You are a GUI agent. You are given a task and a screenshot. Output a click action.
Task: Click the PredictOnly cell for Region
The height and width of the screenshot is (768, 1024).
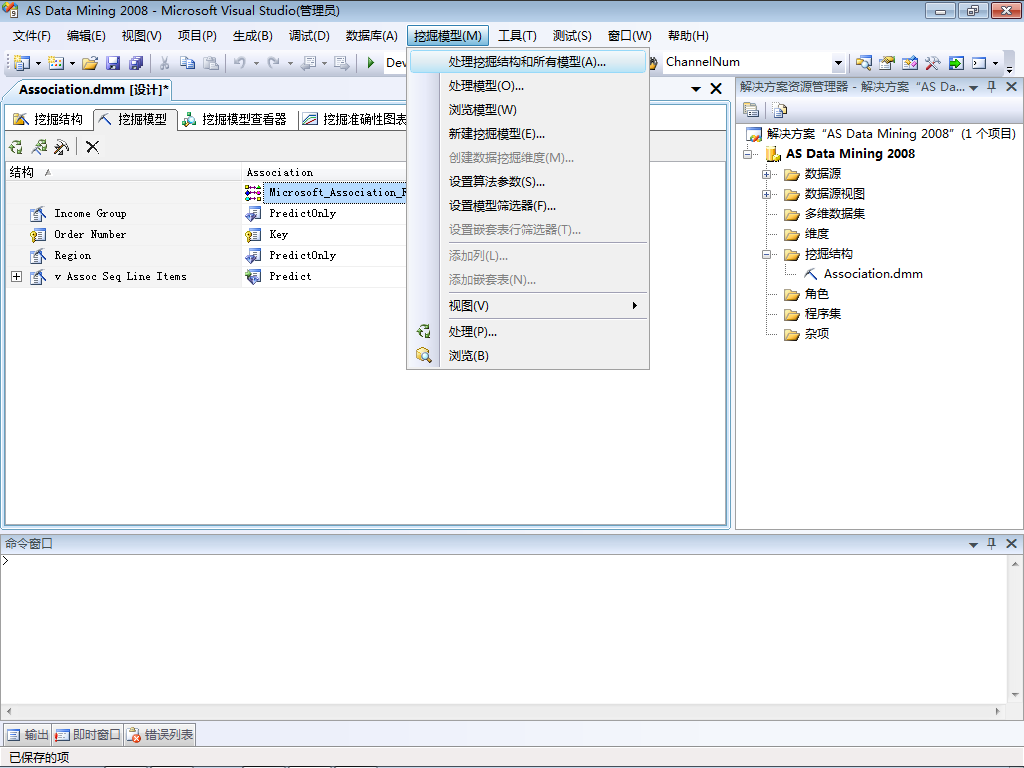point(325,255)
